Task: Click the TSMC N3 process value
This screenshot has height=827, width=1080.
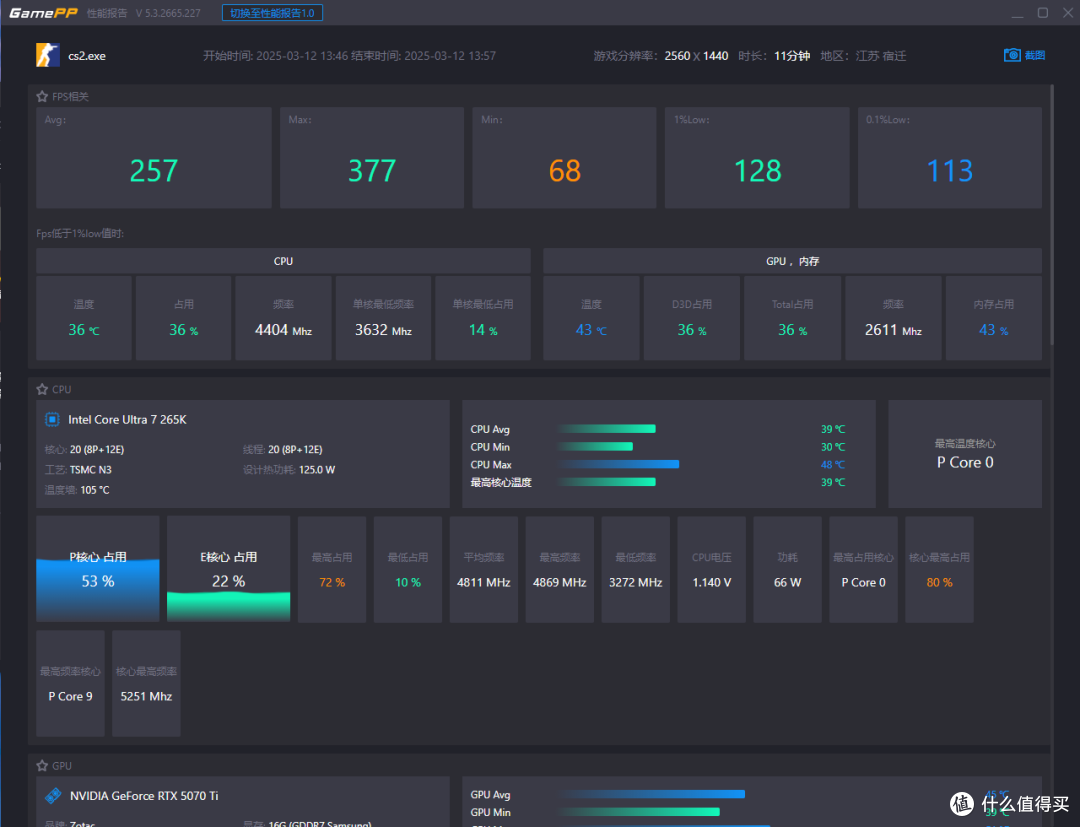Action: tap(90, 470)
